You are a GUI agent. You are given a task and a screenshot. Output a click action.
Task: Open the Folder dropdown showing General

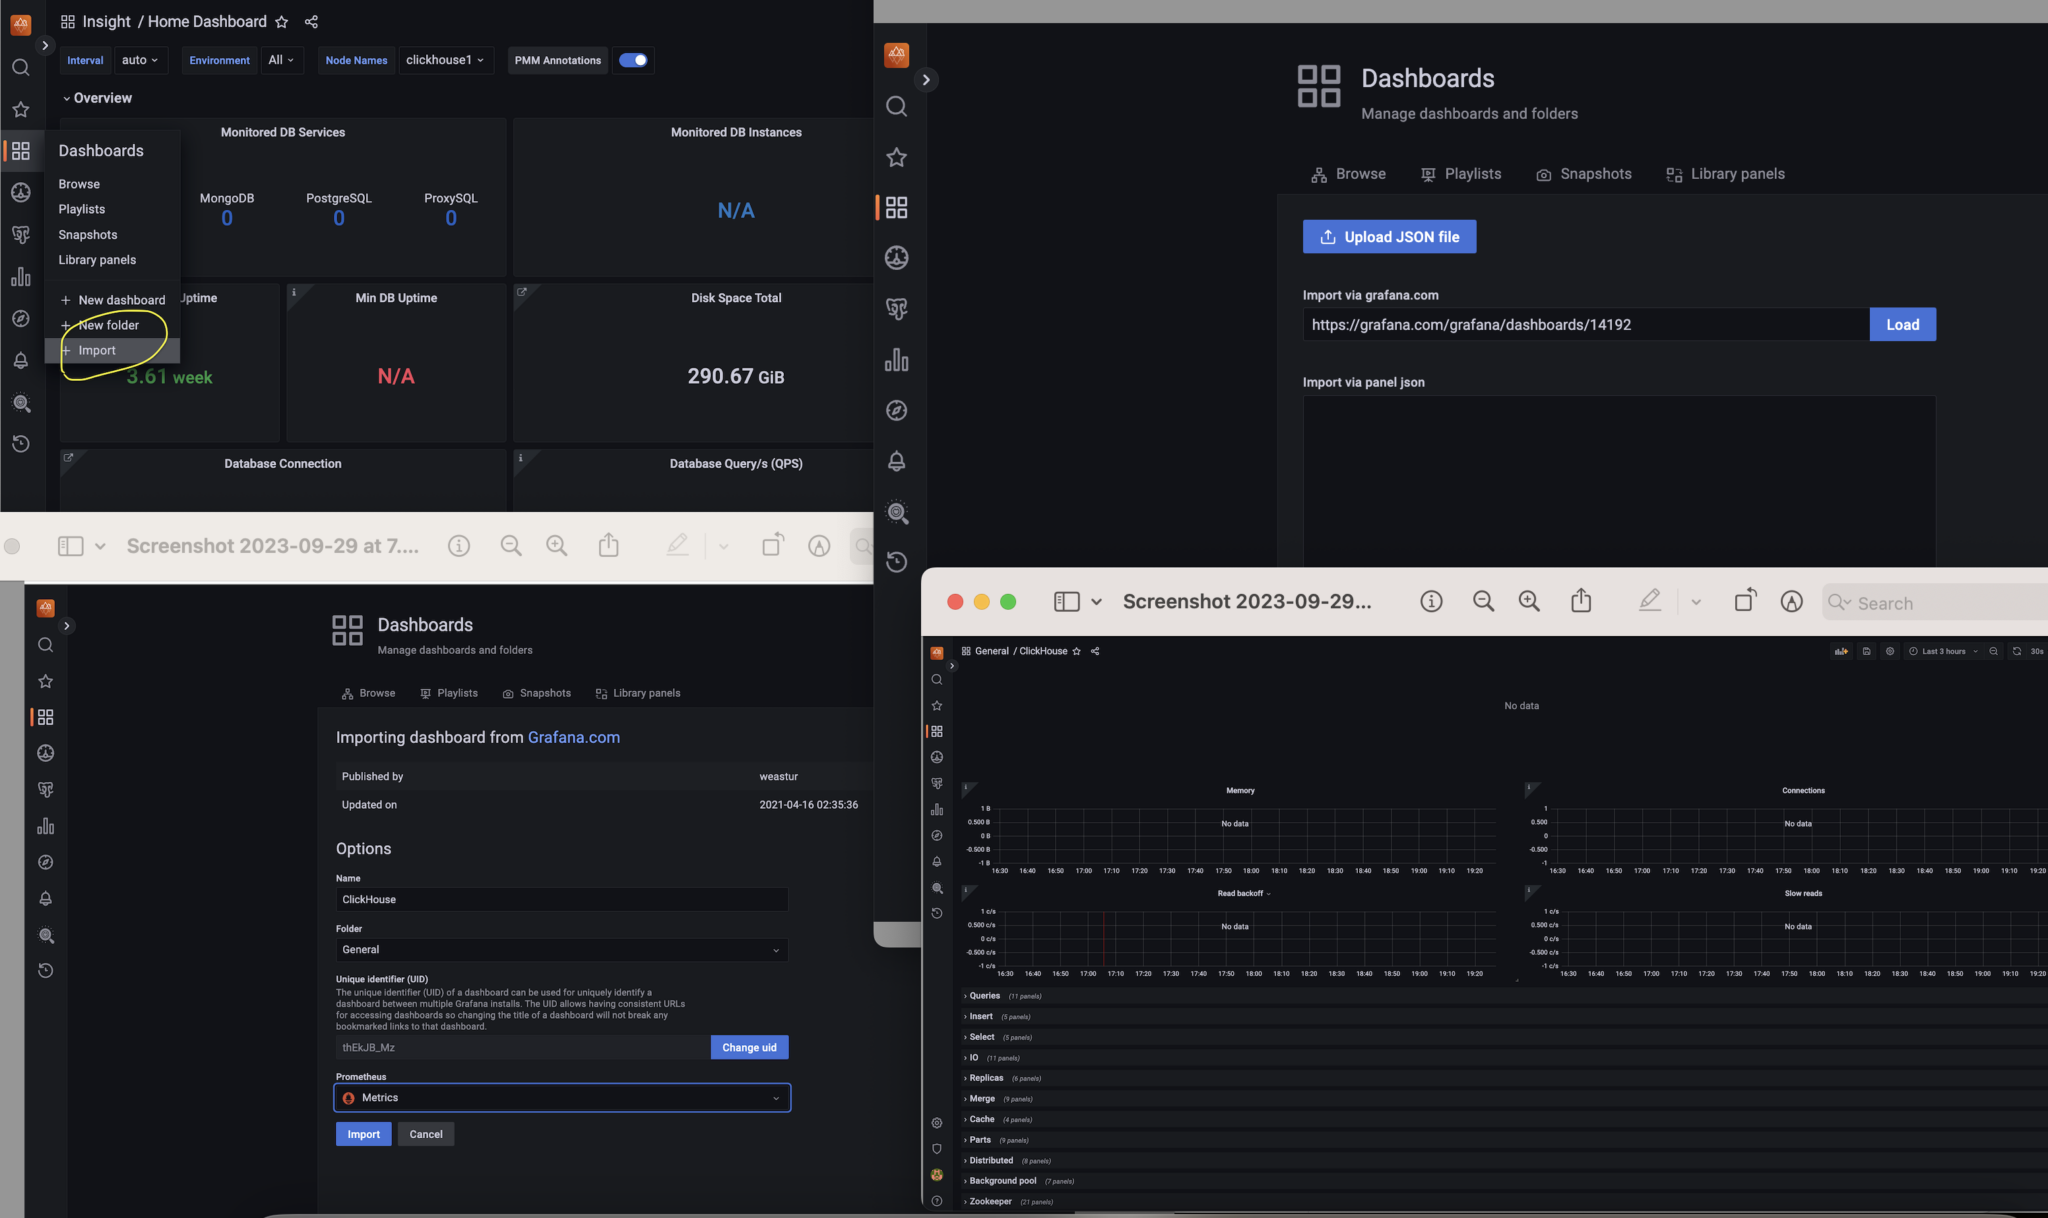pyautogui.click(x=560, y=949)
